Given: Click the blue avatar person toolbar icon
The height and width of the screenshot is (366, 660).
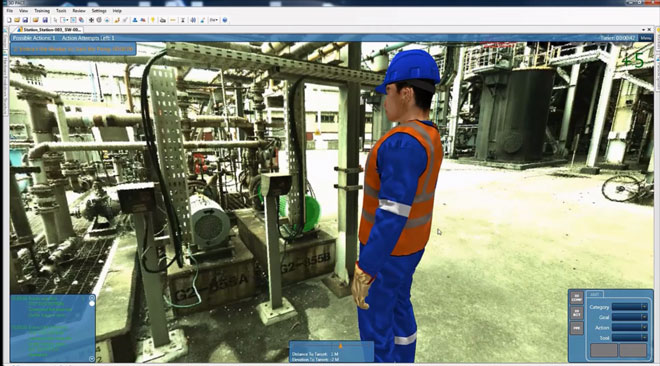Looking at the screenshot, I should 135,20.
